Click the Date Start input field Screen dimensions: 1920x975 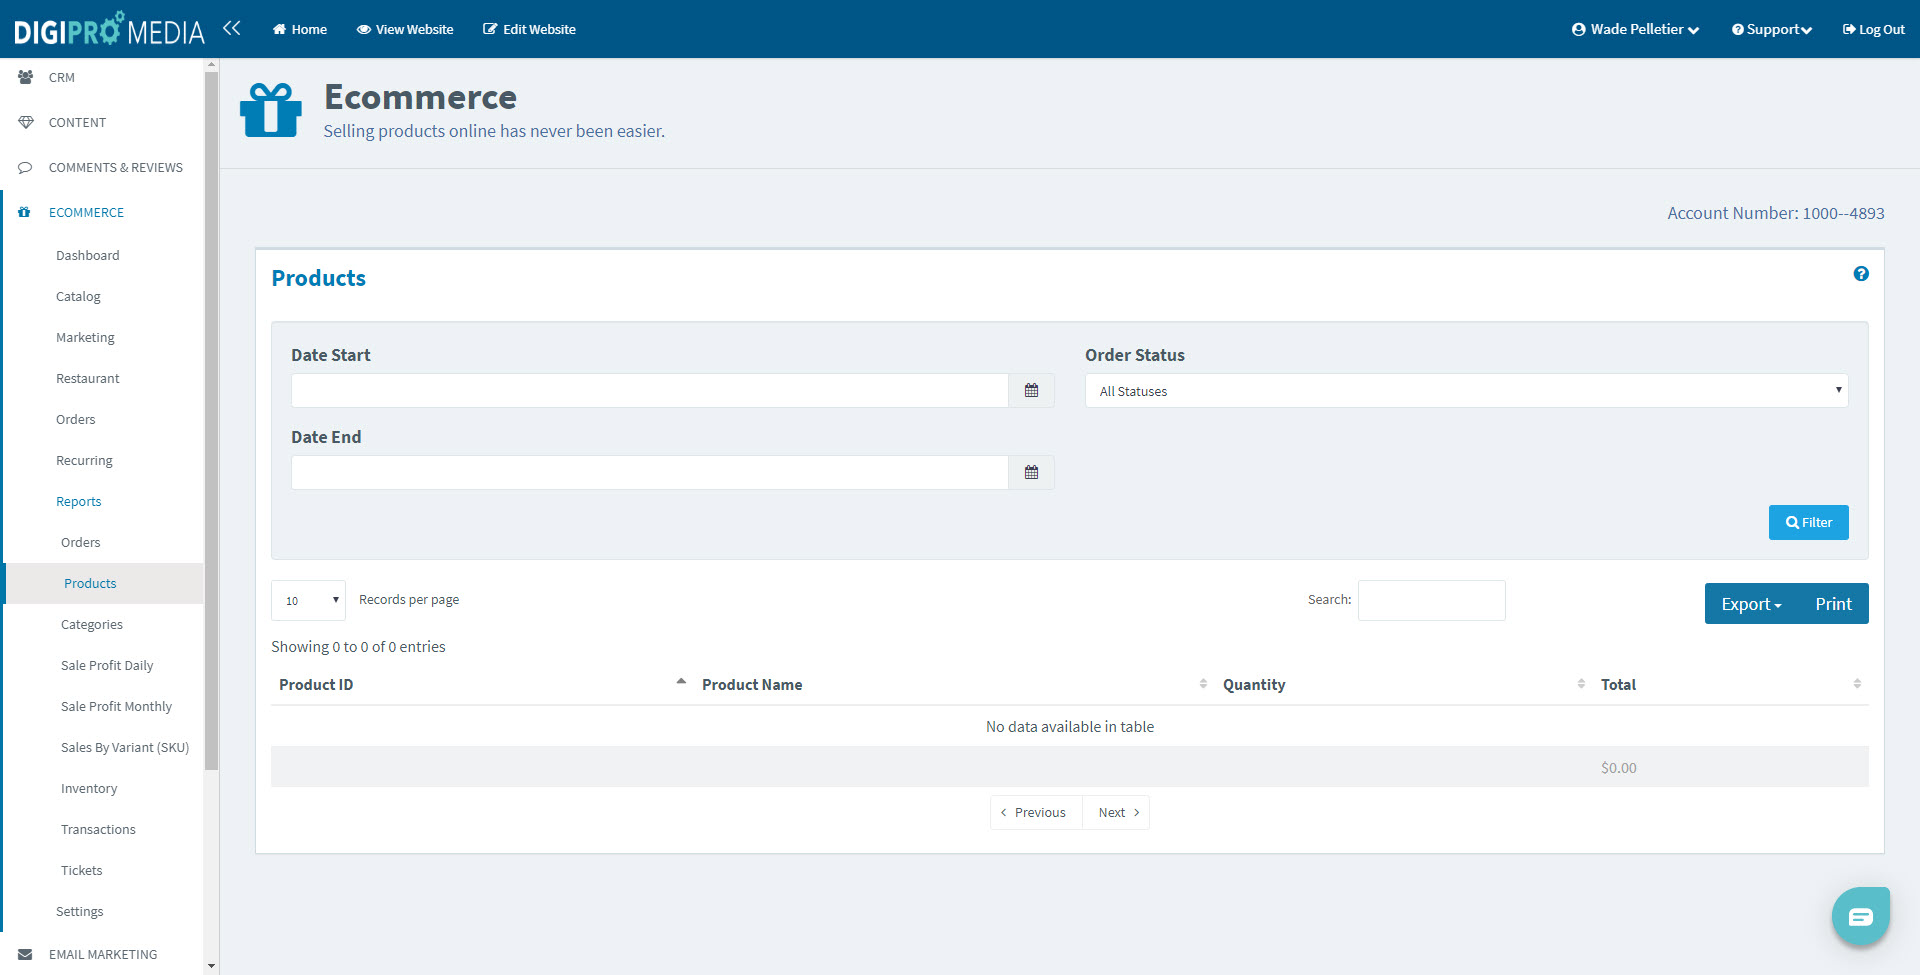coord(650,391)
